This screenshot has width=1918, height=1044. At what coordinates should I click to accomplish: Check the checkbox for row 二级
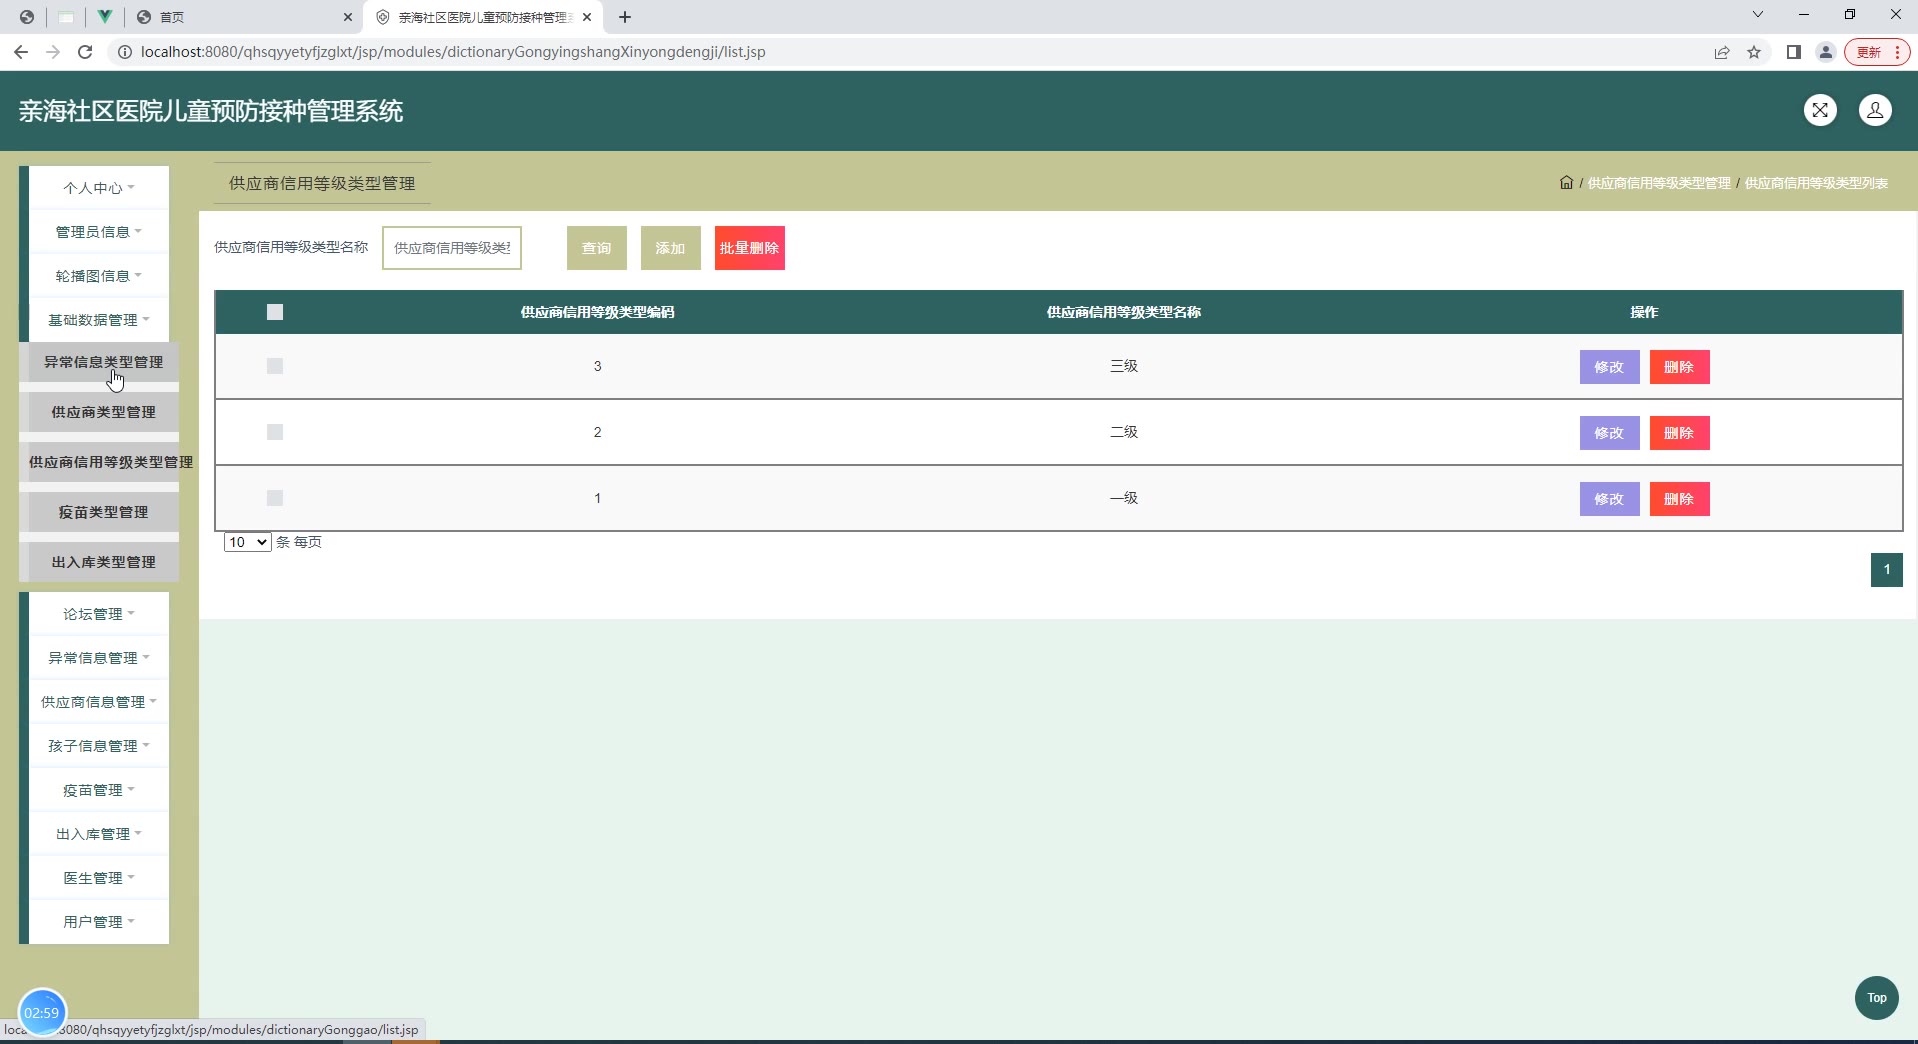[x=275, y=432]
